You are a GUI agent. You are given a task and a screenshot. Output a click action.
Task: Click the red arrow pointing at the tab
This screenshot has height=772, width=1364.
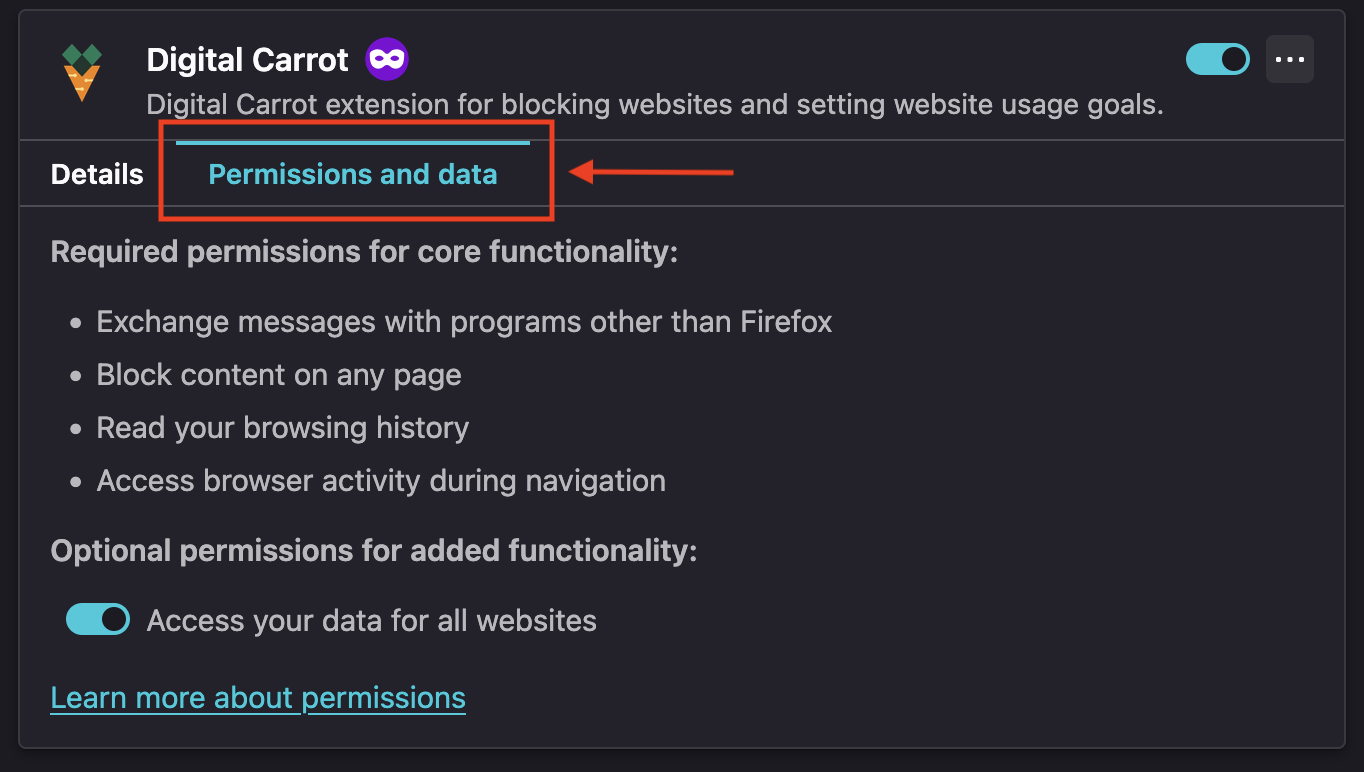click(x=651, y=173)
